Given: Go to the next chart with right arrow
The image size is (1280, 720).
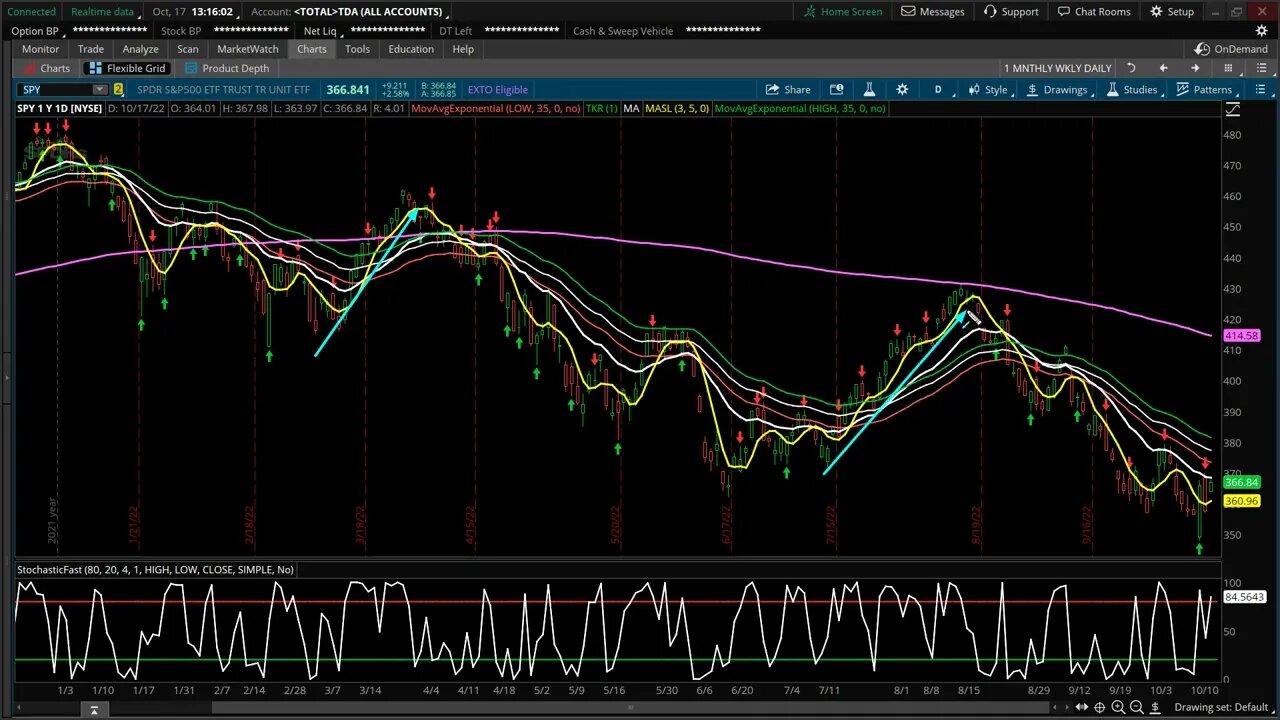Looking at the screenshot, I should (x=1194, y=68).
